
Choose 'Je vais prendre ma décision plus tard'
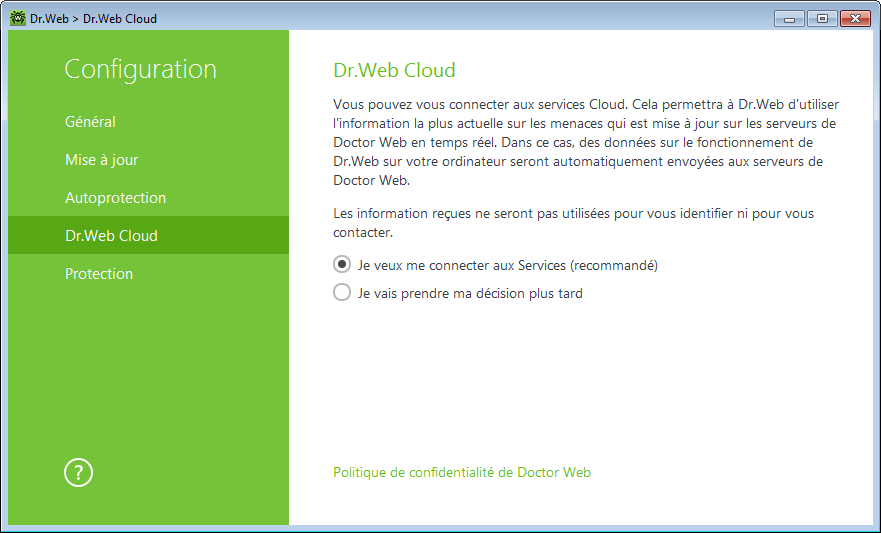tap(342, 293)
